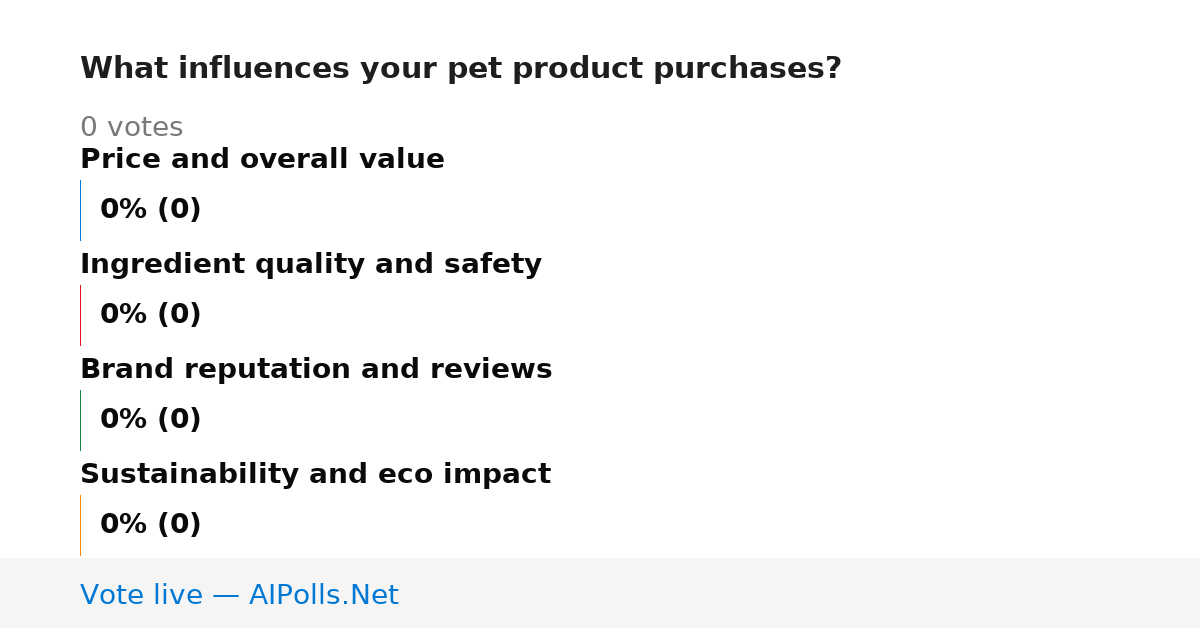Screen dimensions: 1200x628
Task: Click the orange bar for Sustainability and eco impact
Action: click(80, 525)
